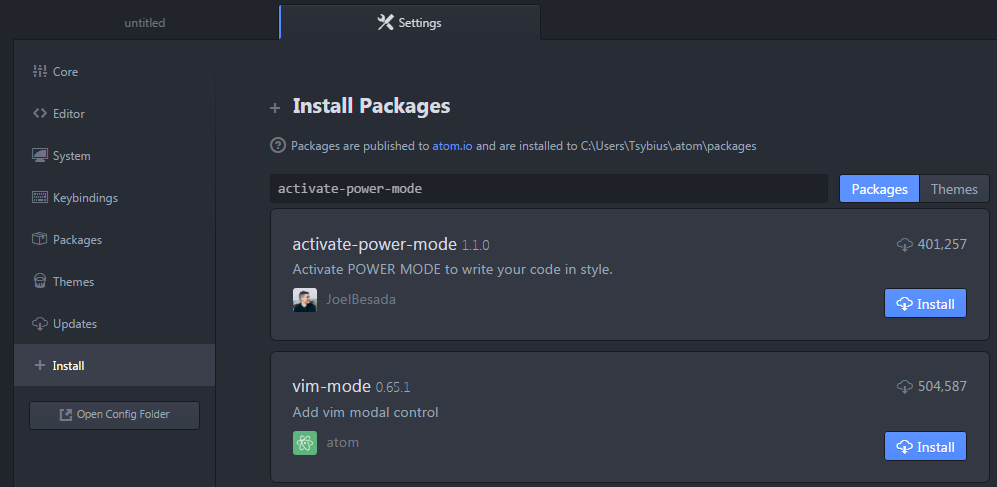Click version 0.65.1 text
This screenshot has height=487, width=997.
click(x=393, y=387)
